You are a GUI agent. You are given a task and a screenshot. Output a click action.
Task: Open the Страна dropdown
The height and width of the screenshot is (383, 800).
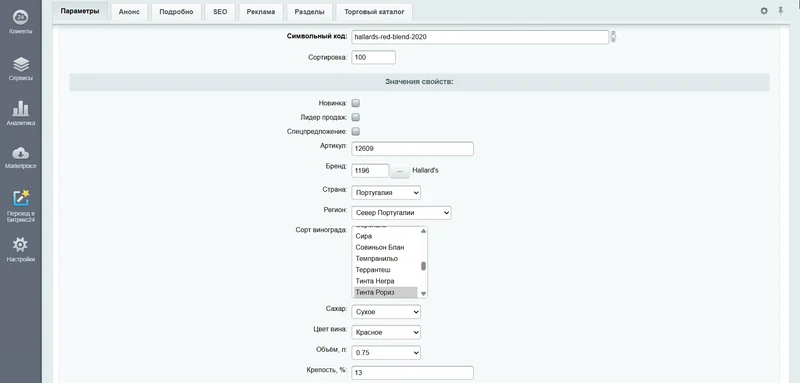click(386, 193)
